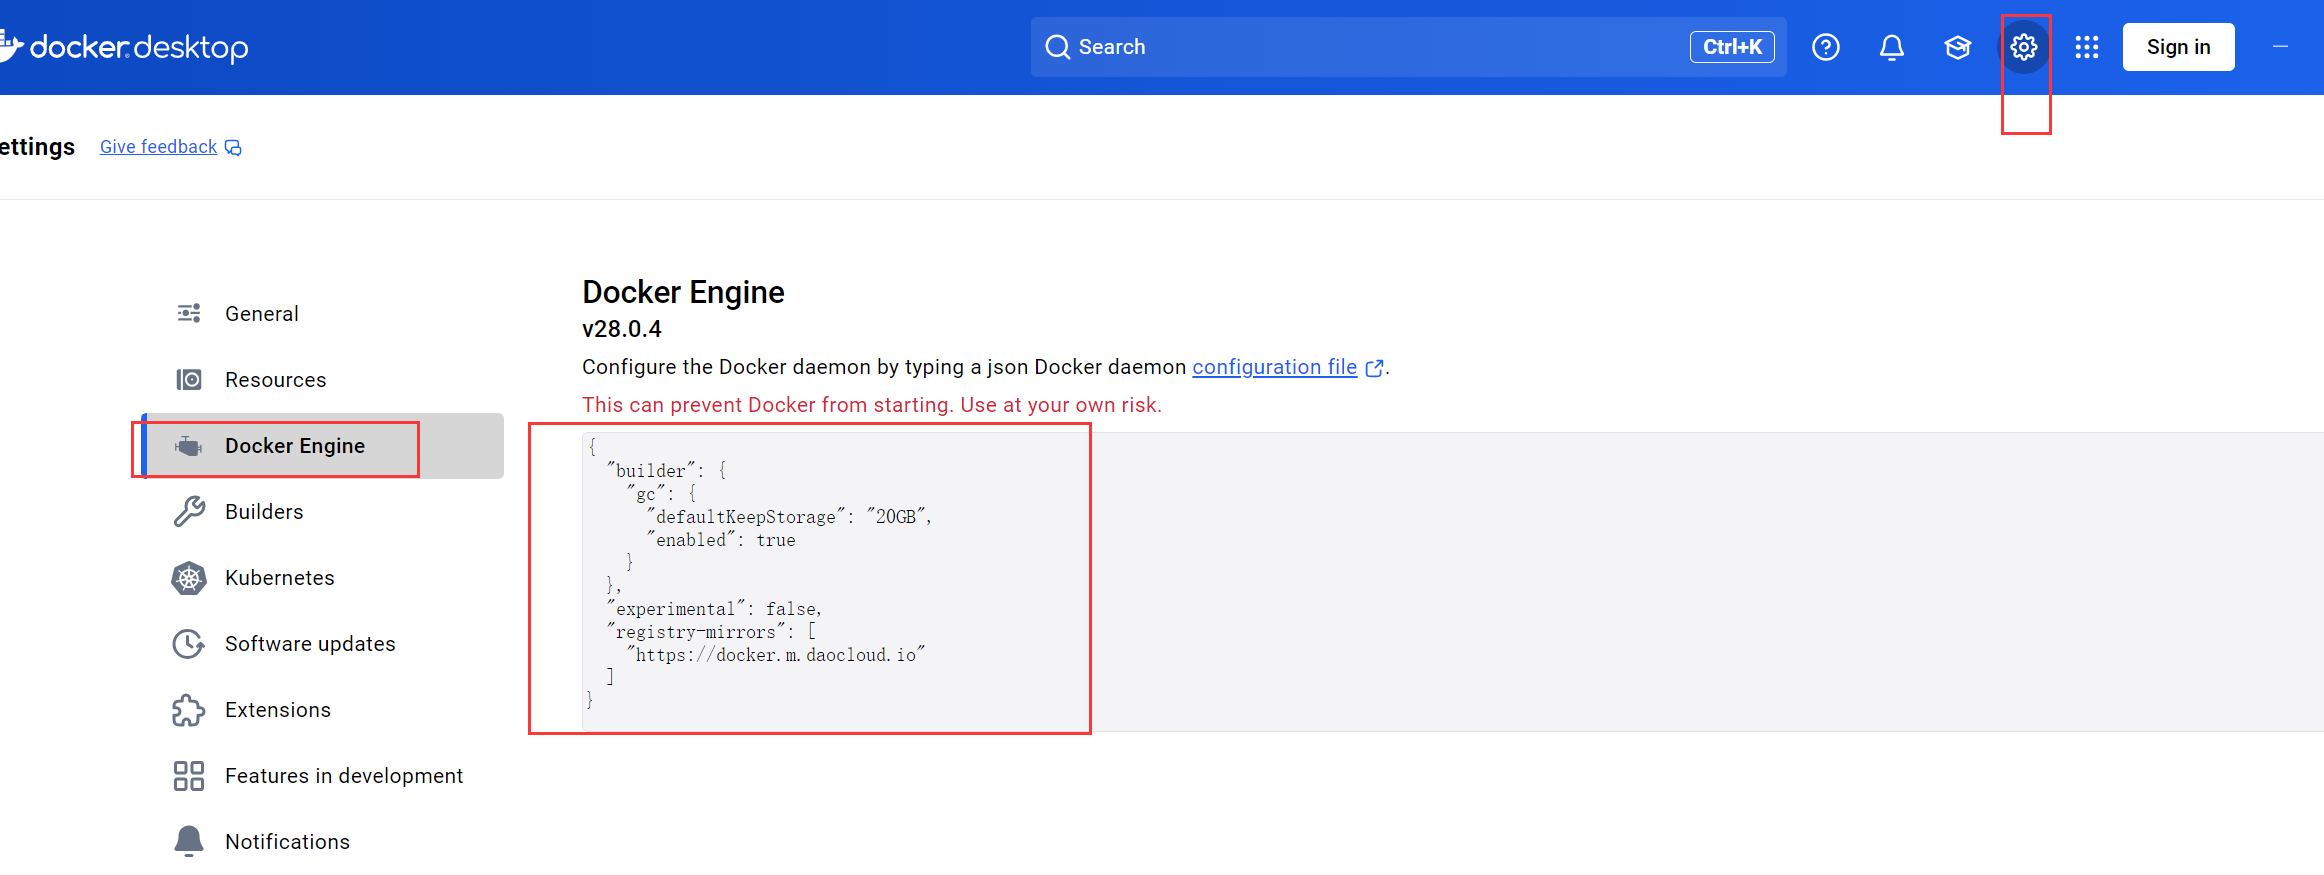Image resolution: width=2324 pixels, height=875 pixels.
Task: Focus the Search input field
Action: (1408, 47)
